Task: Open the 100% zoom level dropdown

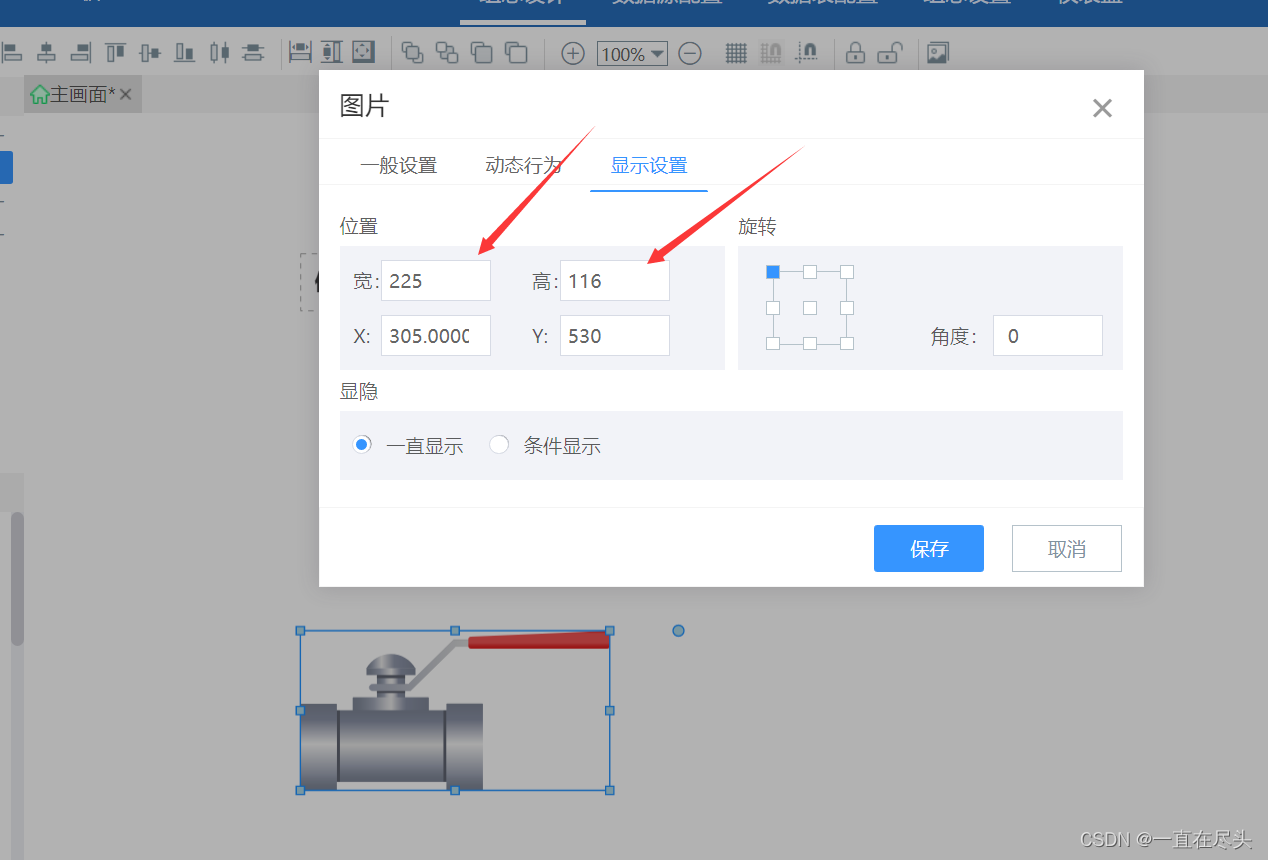Action: pyautogui.click(x=632, y=54)
